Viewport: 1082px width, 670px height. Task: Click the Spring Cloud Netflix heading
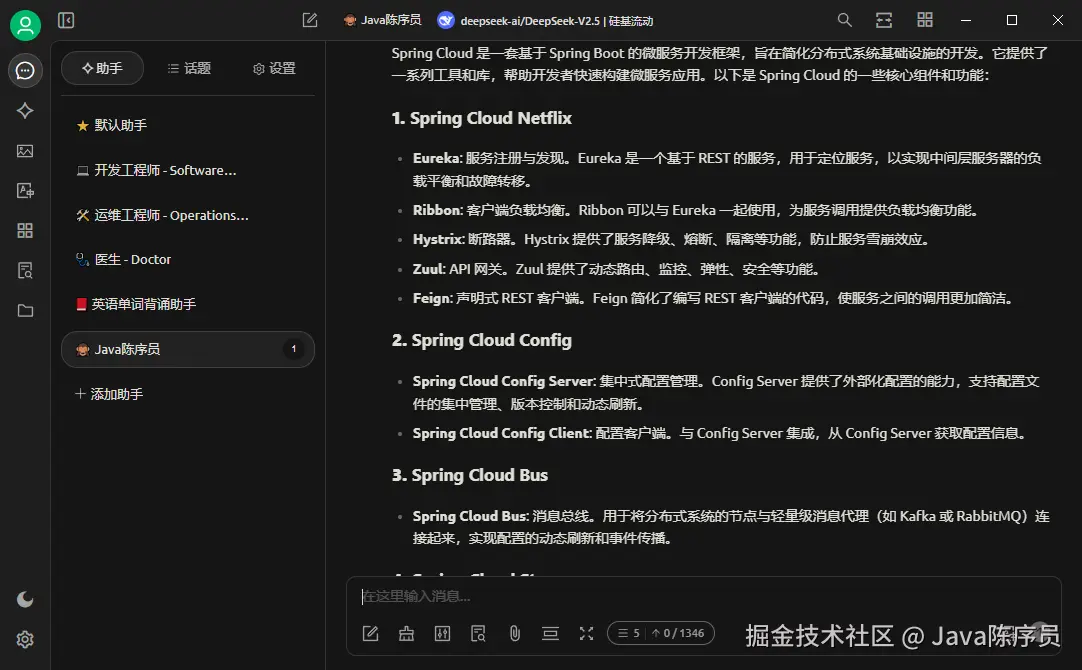pos(482,118)
